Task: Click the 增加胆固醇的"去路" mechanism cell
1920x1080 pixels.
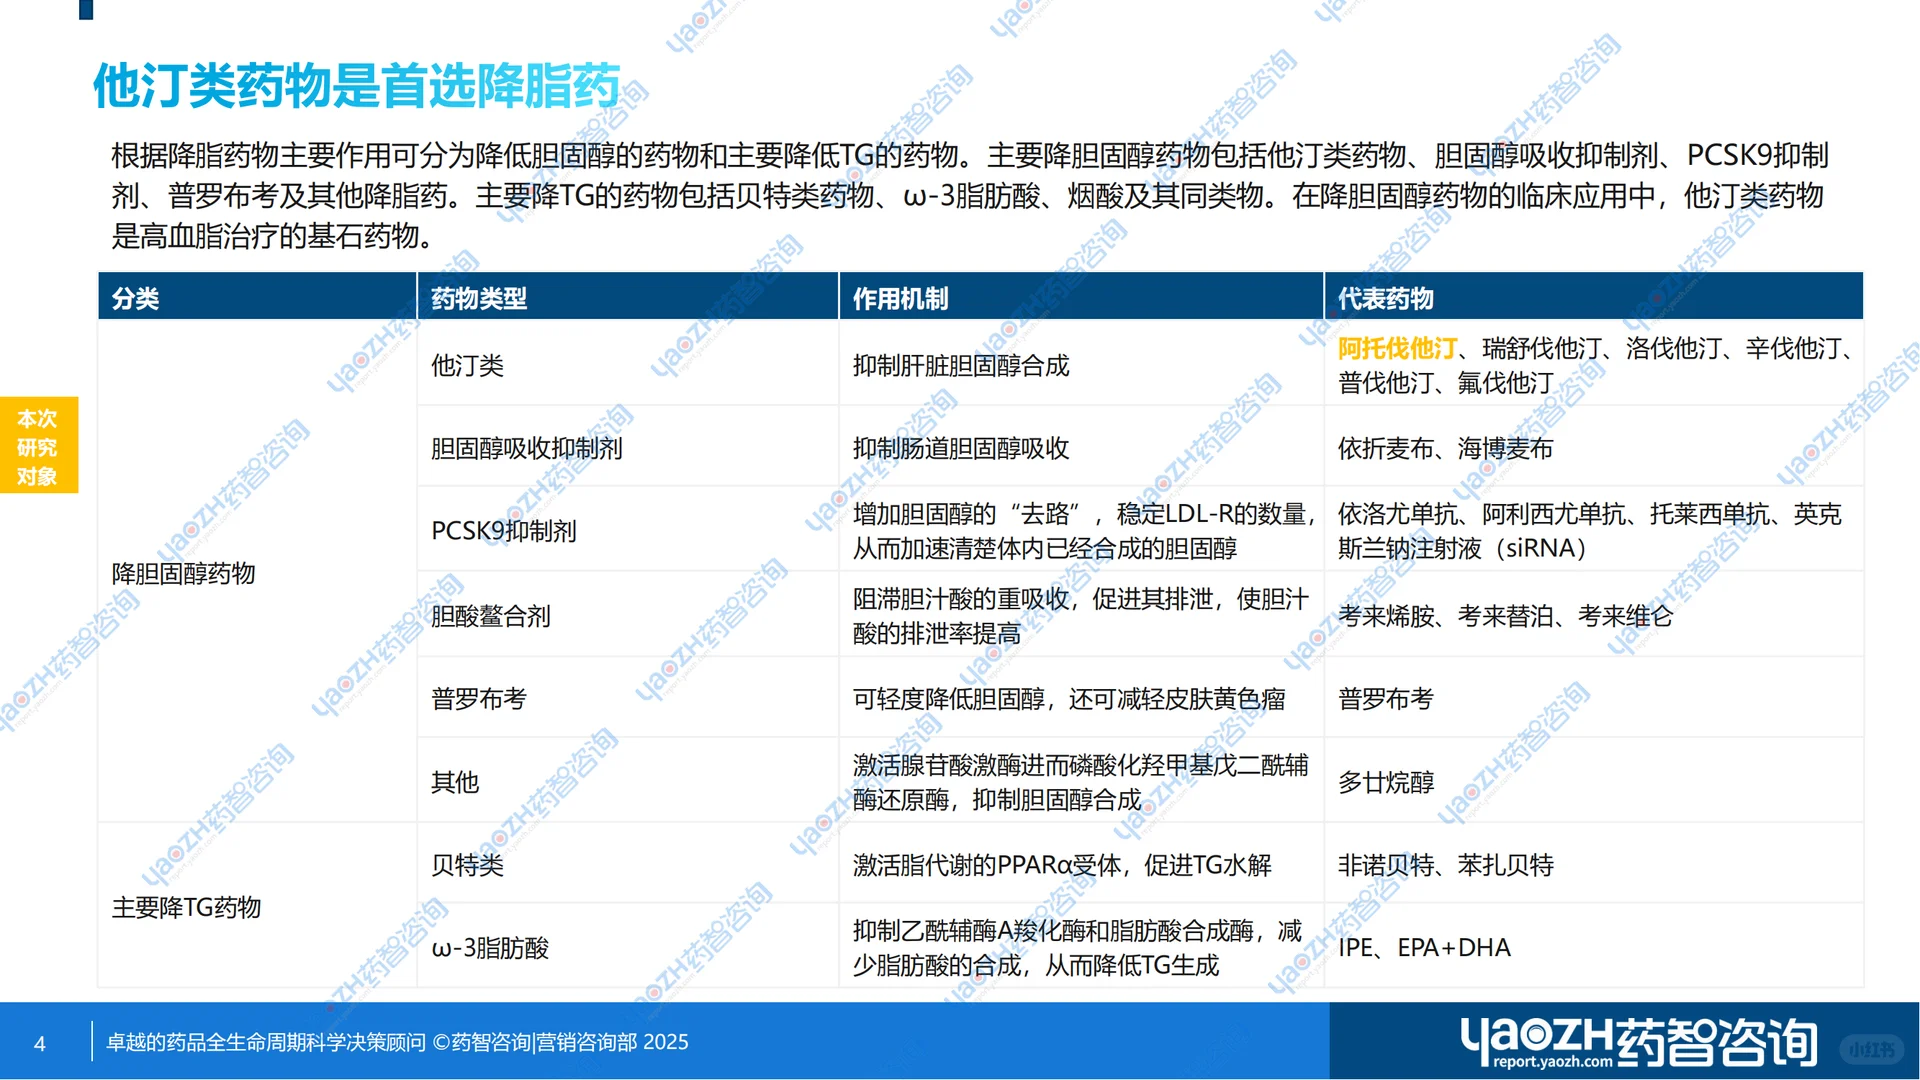Action: click(1081, 531)
